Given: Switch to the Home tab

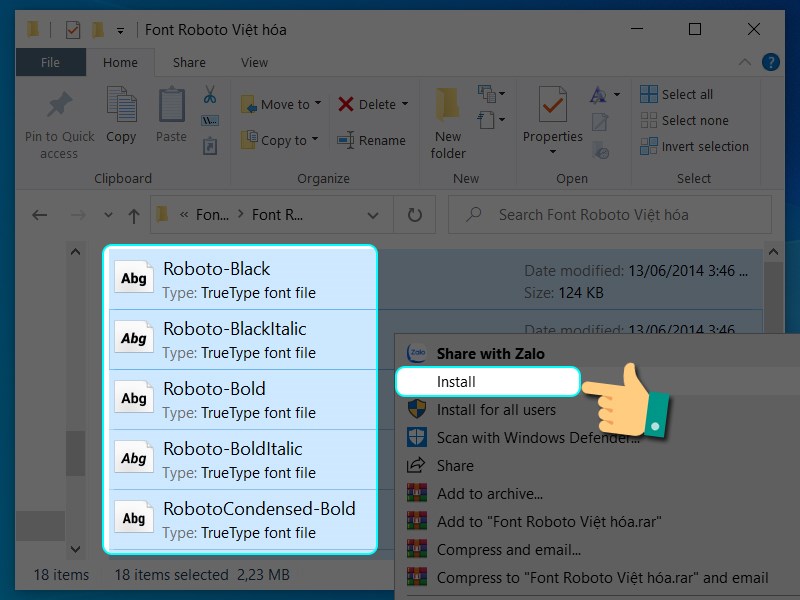Looking at the screenshot, I should [120, 62].
